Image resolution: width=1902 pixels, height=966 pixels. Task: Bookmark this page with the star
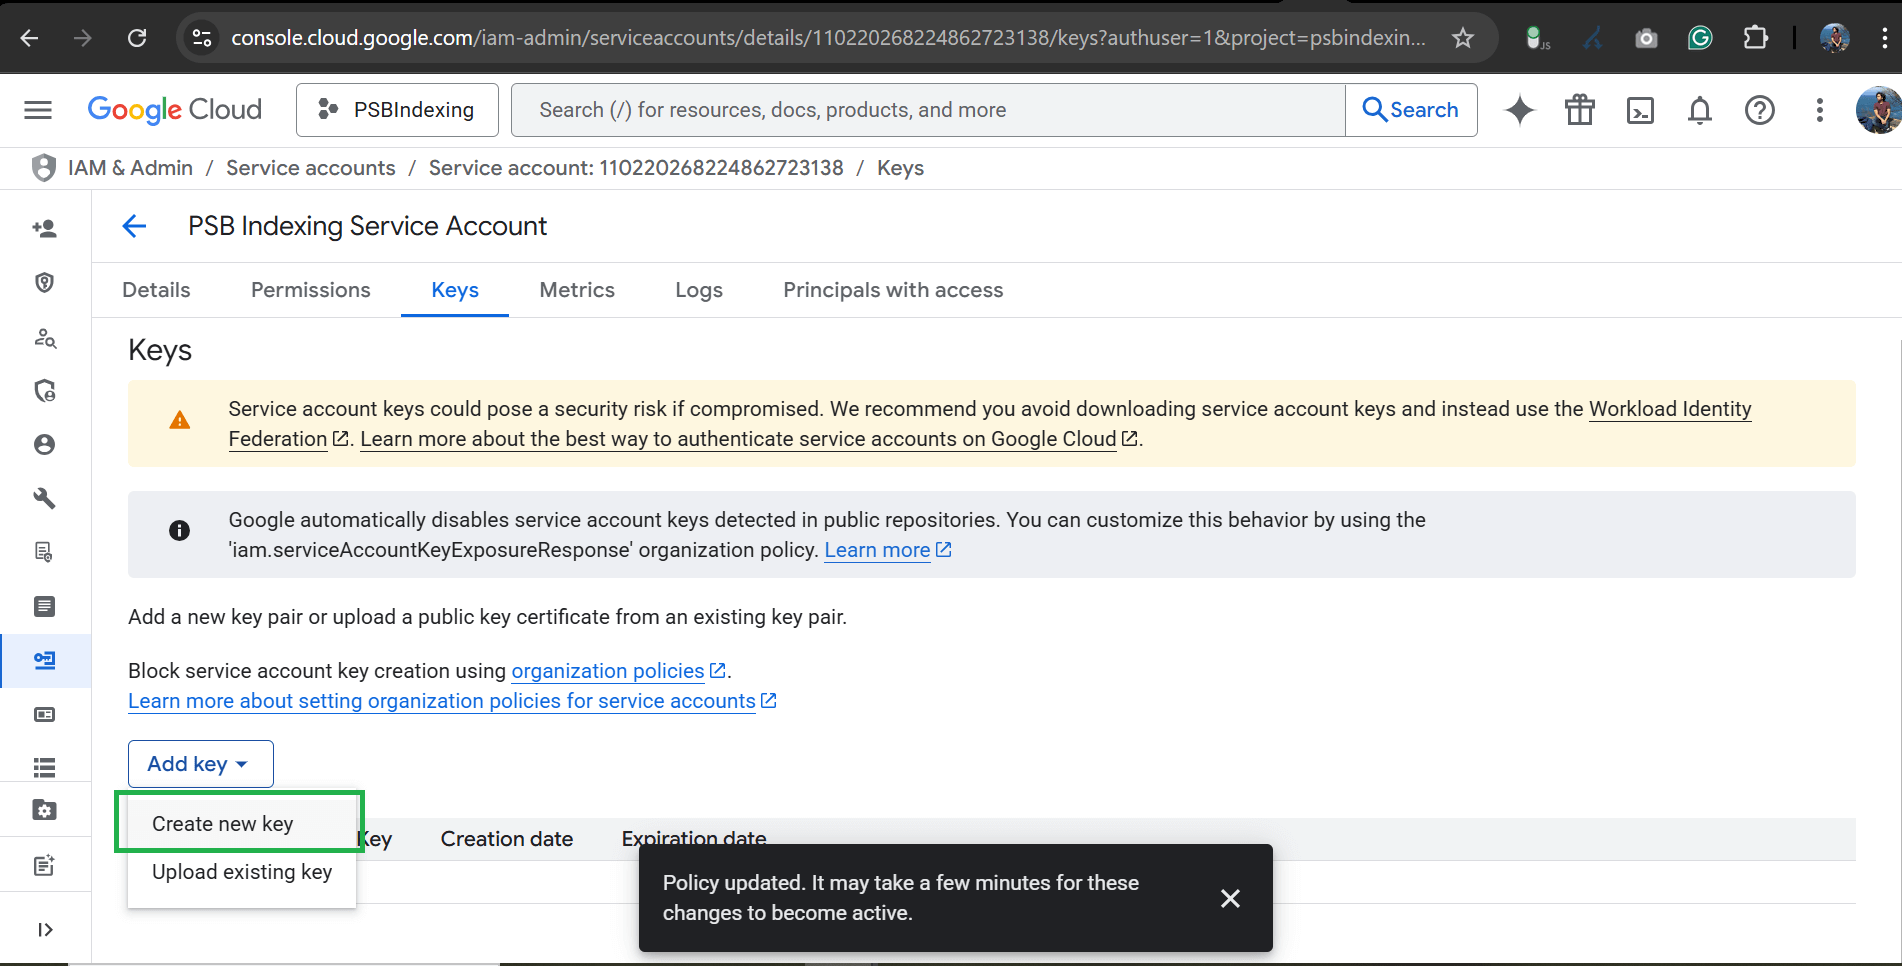pyautogui.click(x=1462, y=37)
